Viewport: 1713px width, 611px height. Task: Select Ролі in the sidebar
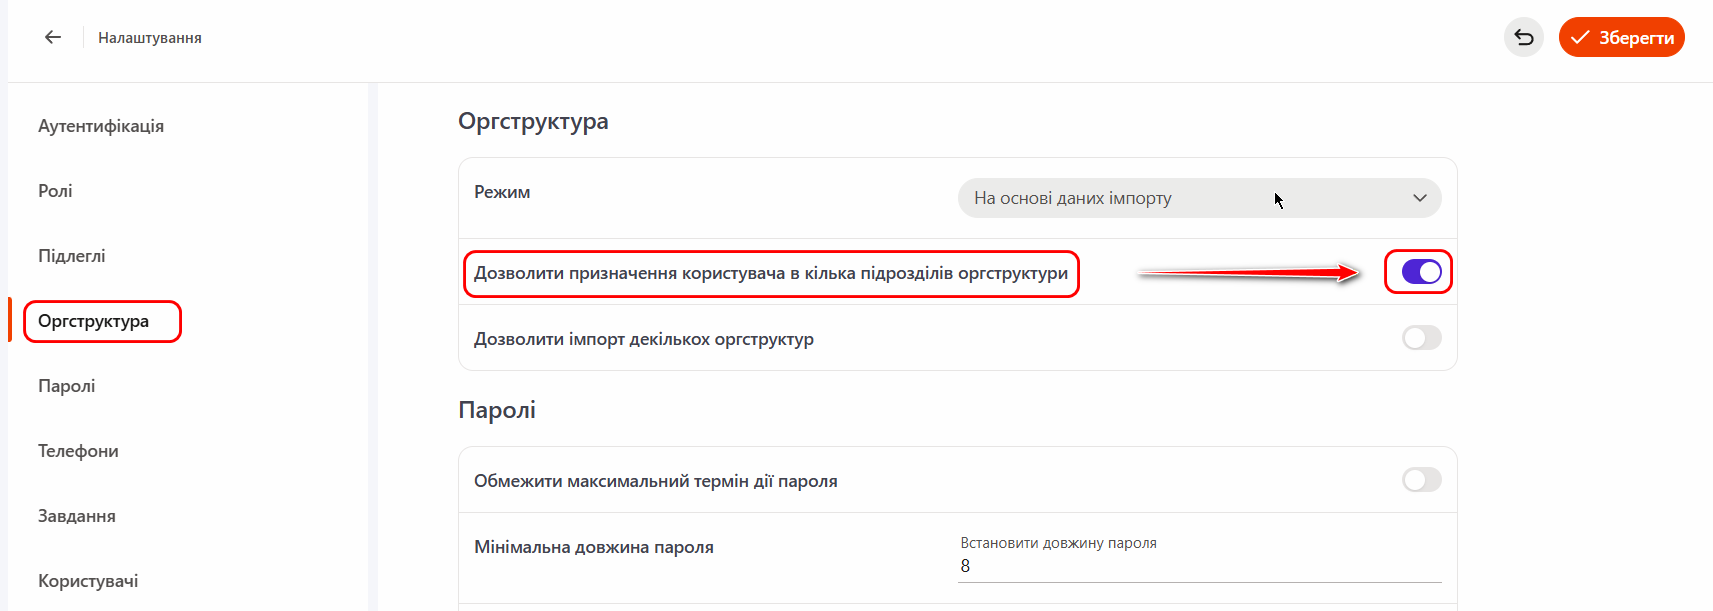(x=55, y=191)
